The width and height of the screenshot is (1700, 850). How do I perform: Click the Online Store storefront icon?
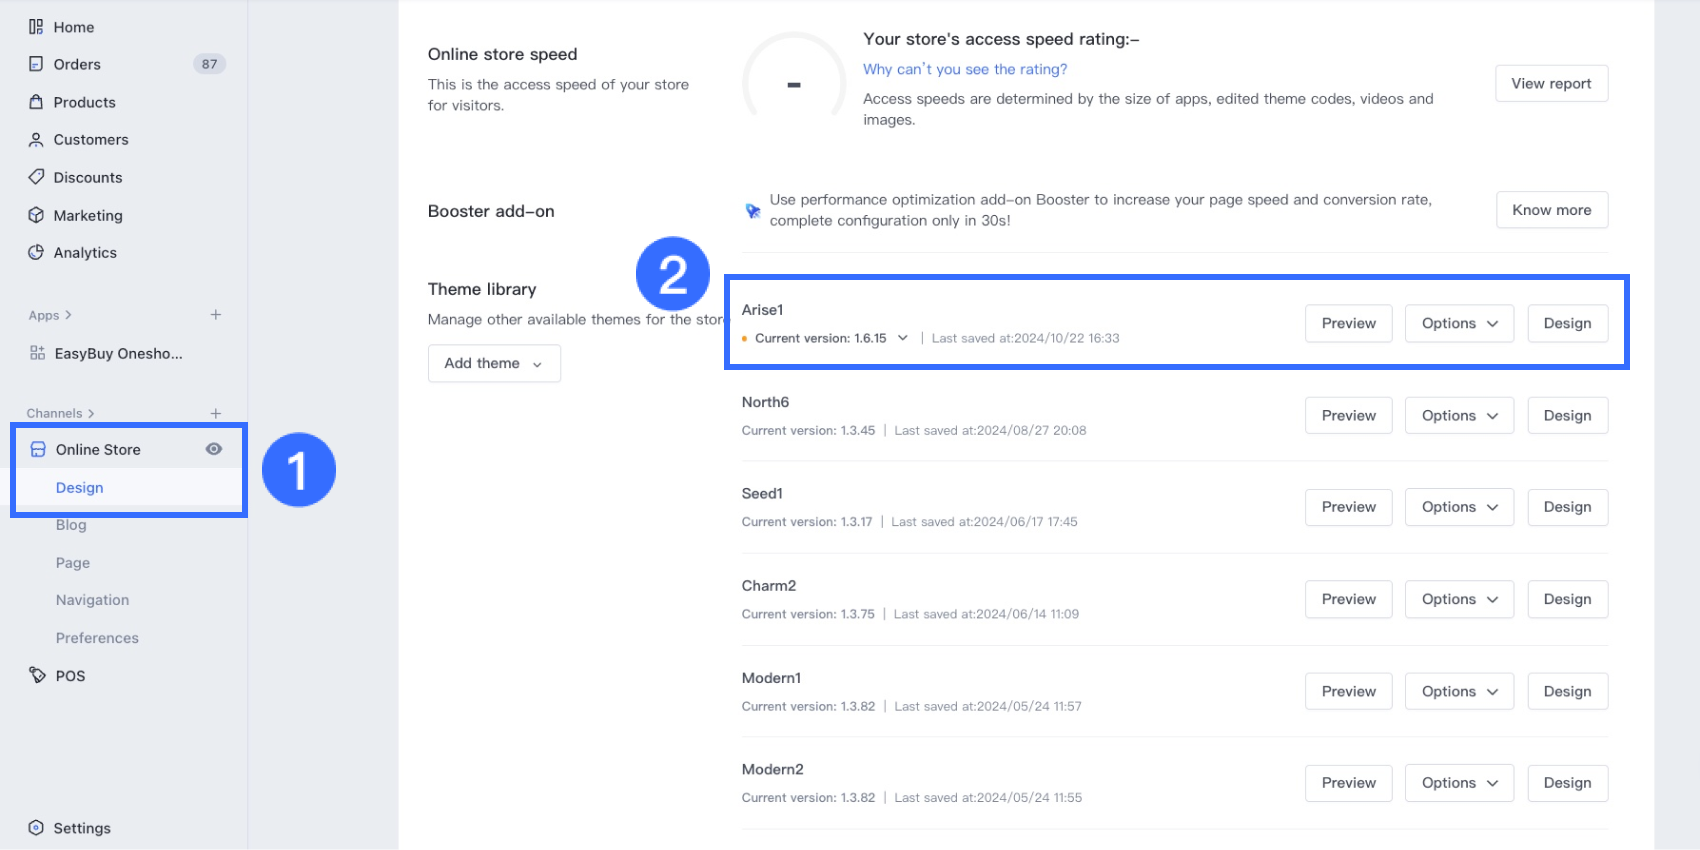pyautogui.click(x=38, y=449)
